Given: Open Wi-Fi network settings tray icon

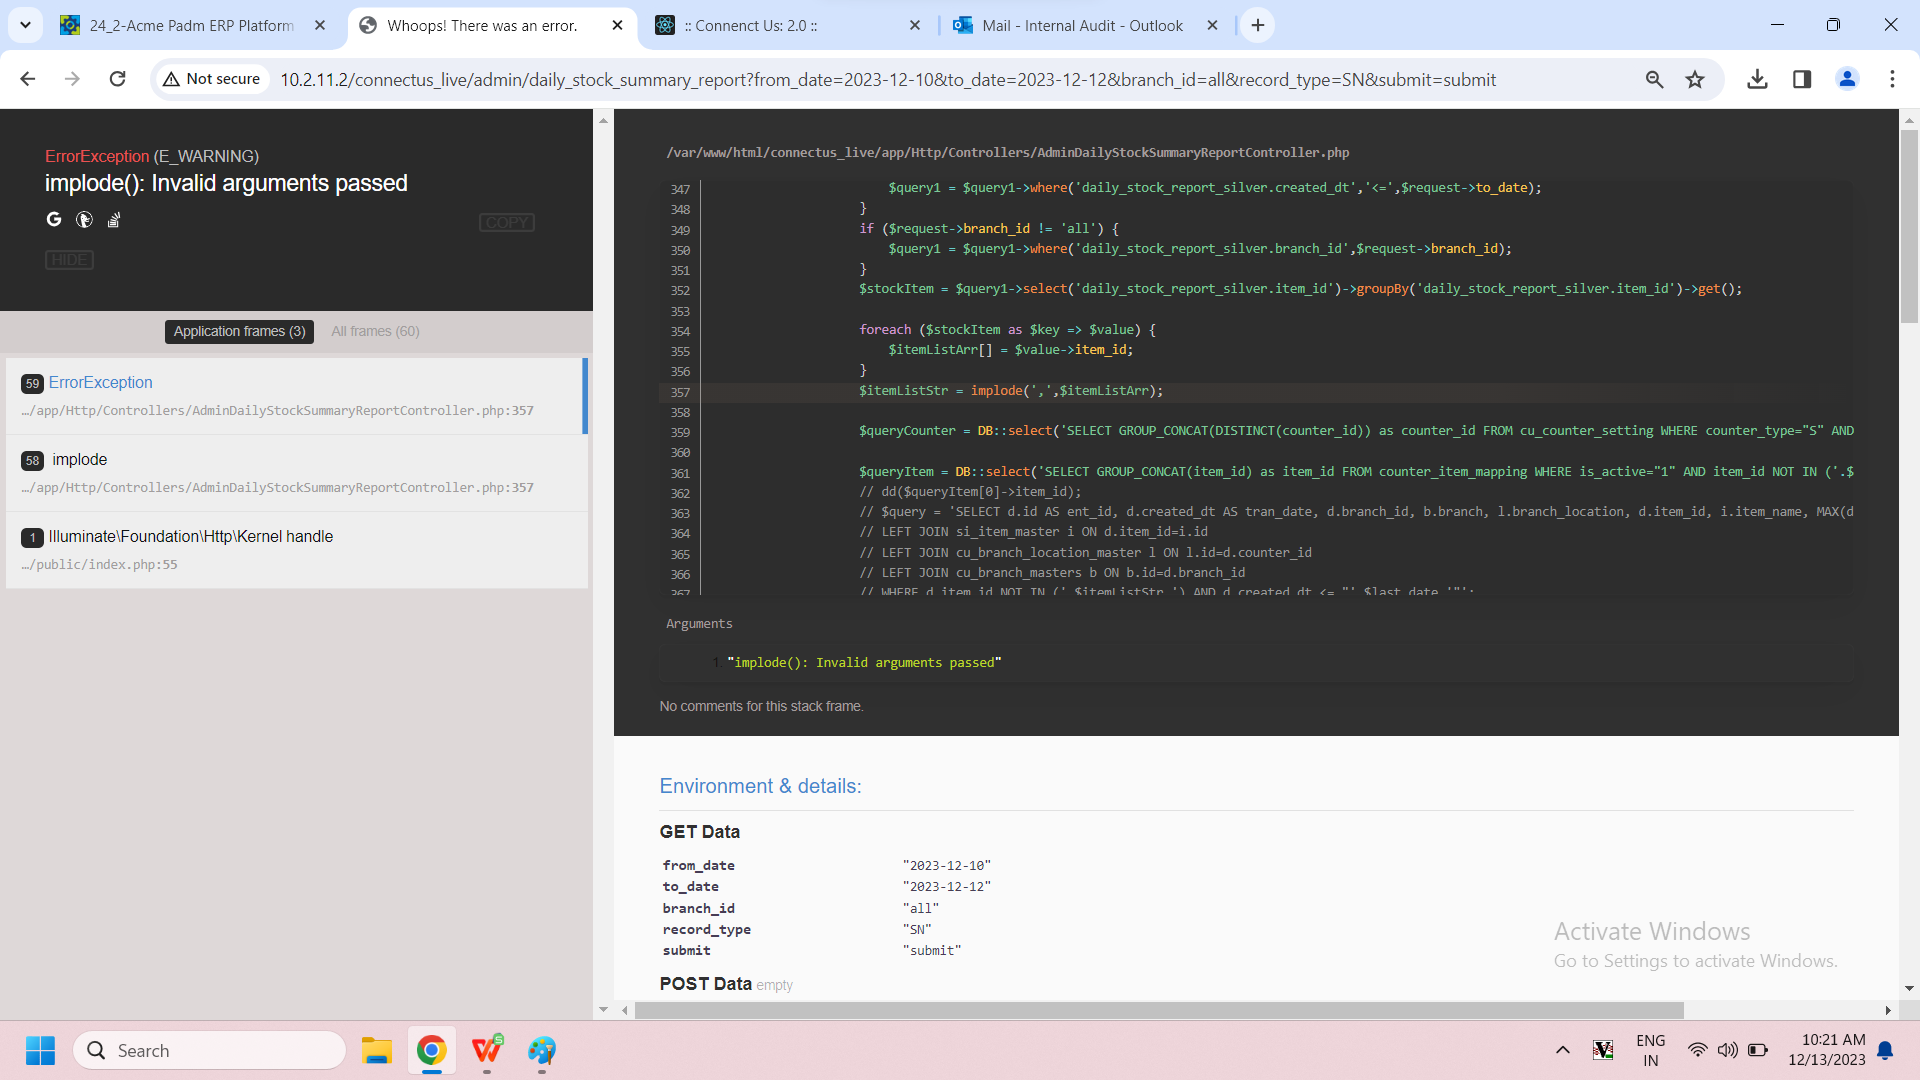Looking at the screenshot, I should pos(1697,1050).
